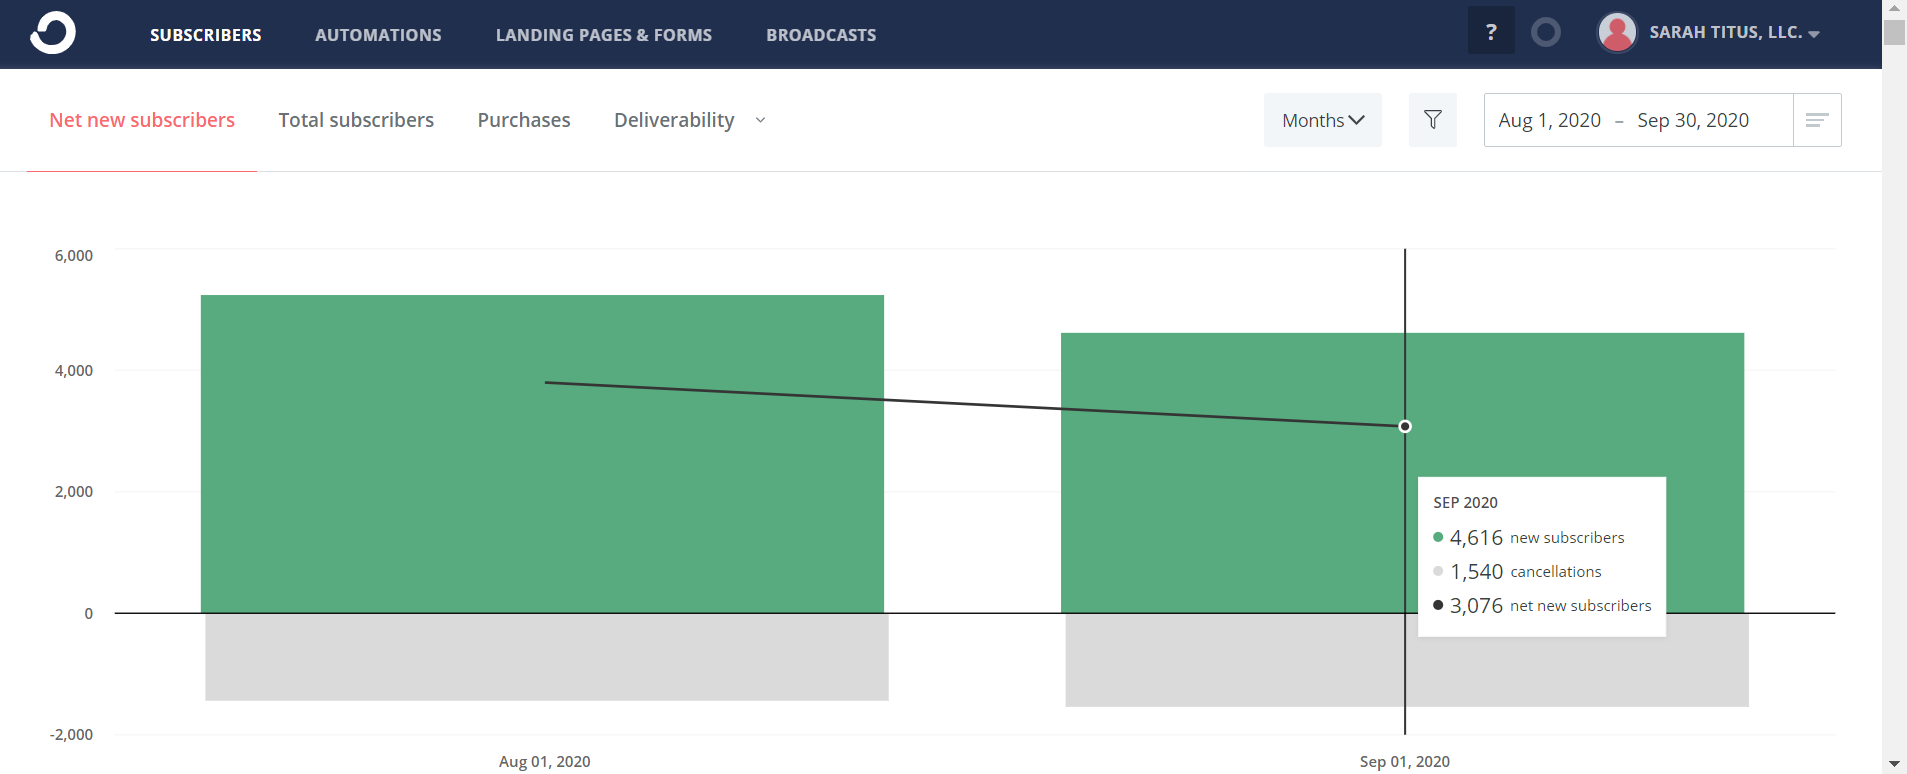
Task: Click the August green new subscribers bar
Action: (542, 454)
